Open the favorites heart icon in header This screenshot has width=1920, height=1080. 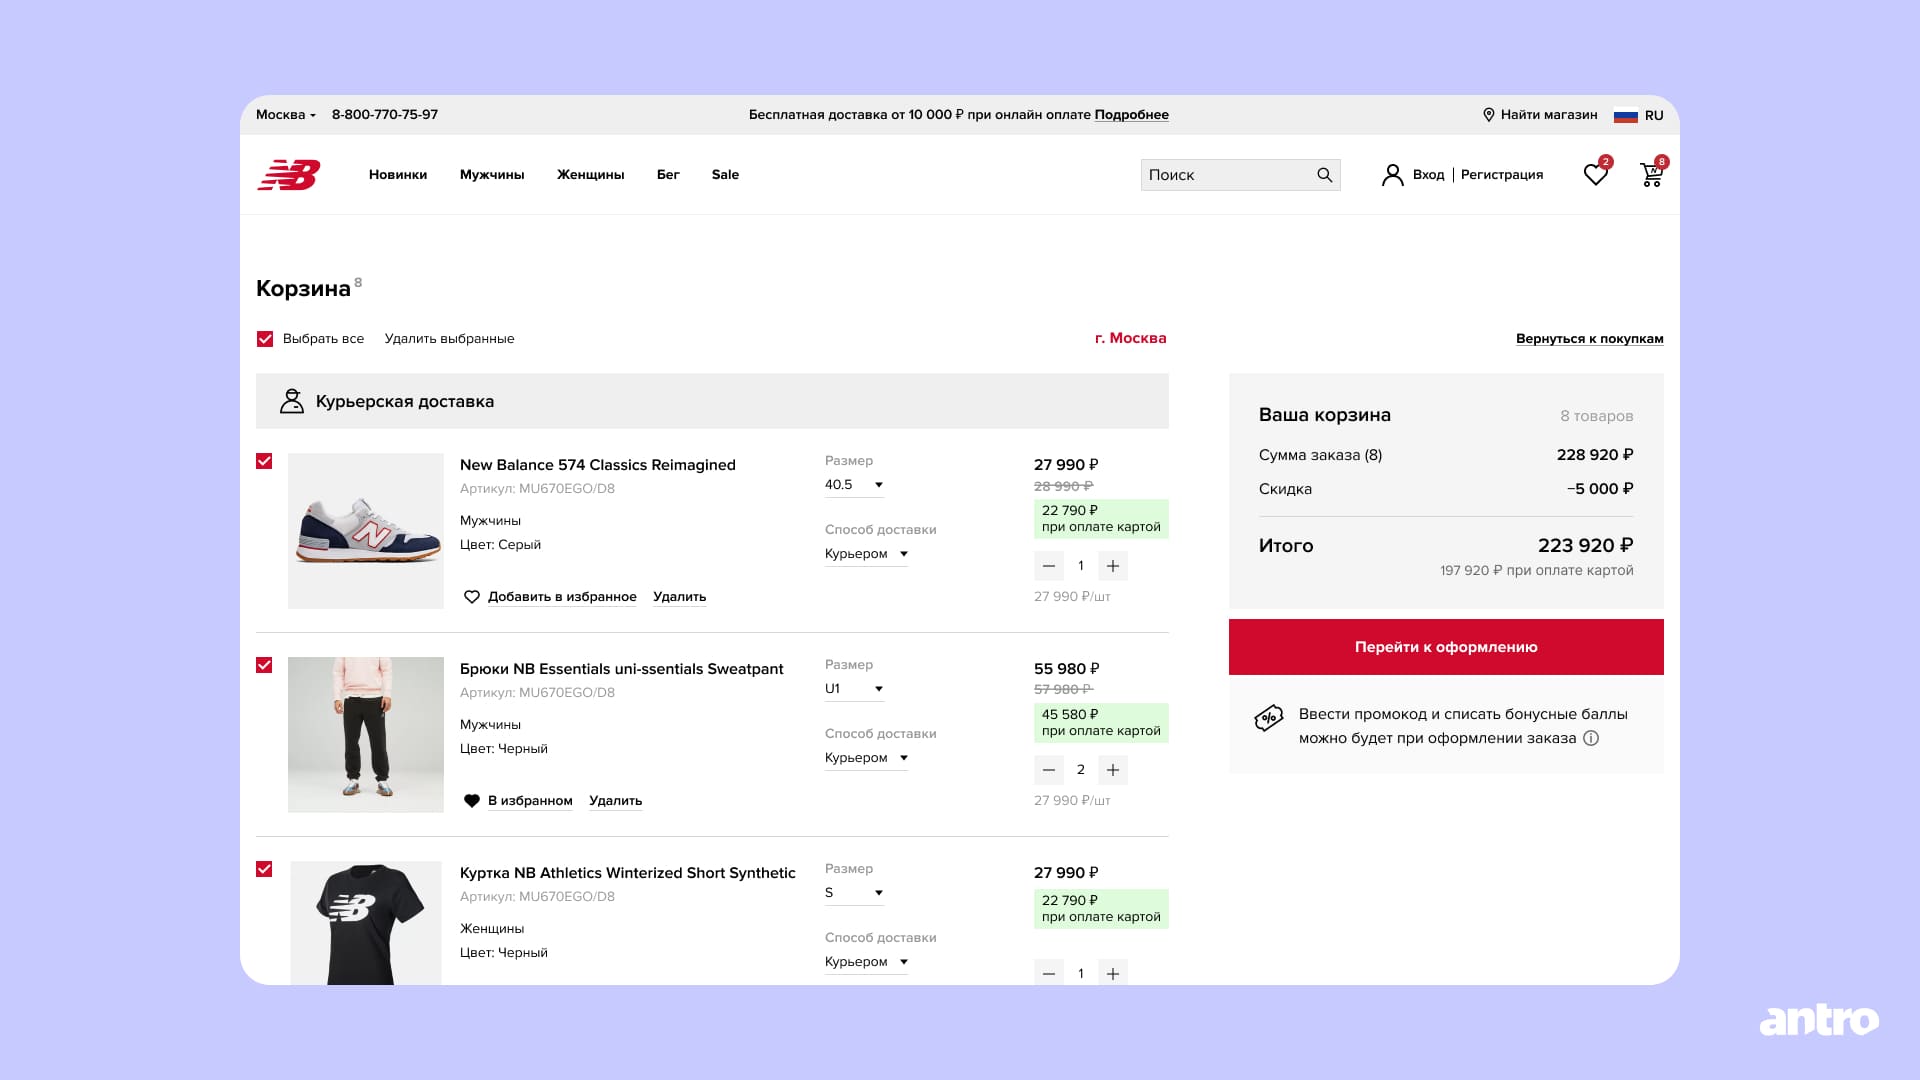1595,175
